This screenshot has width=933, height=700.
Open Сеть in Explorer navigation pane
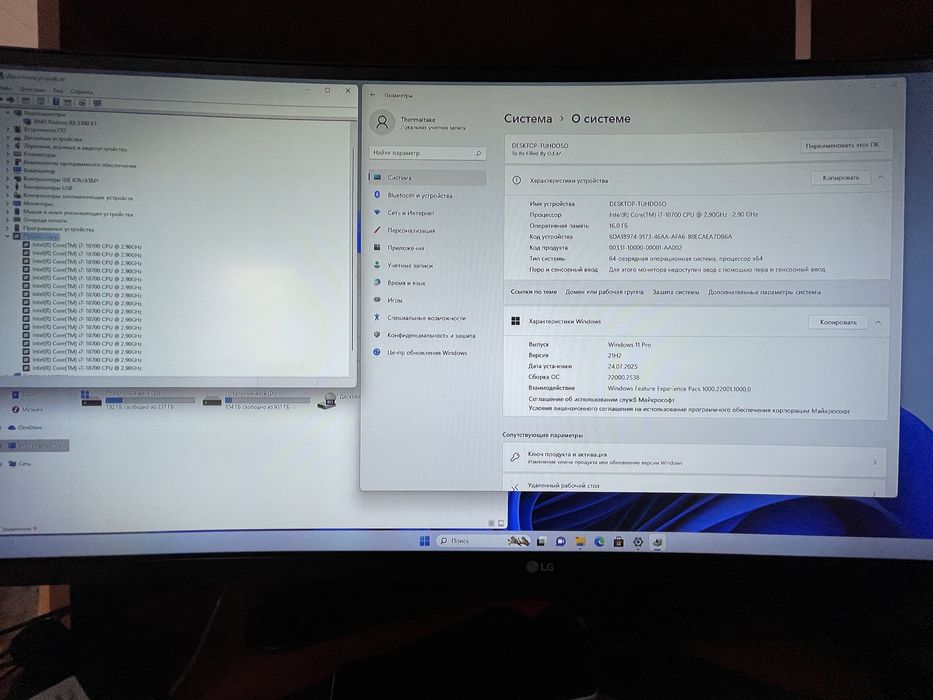(20, 464)
